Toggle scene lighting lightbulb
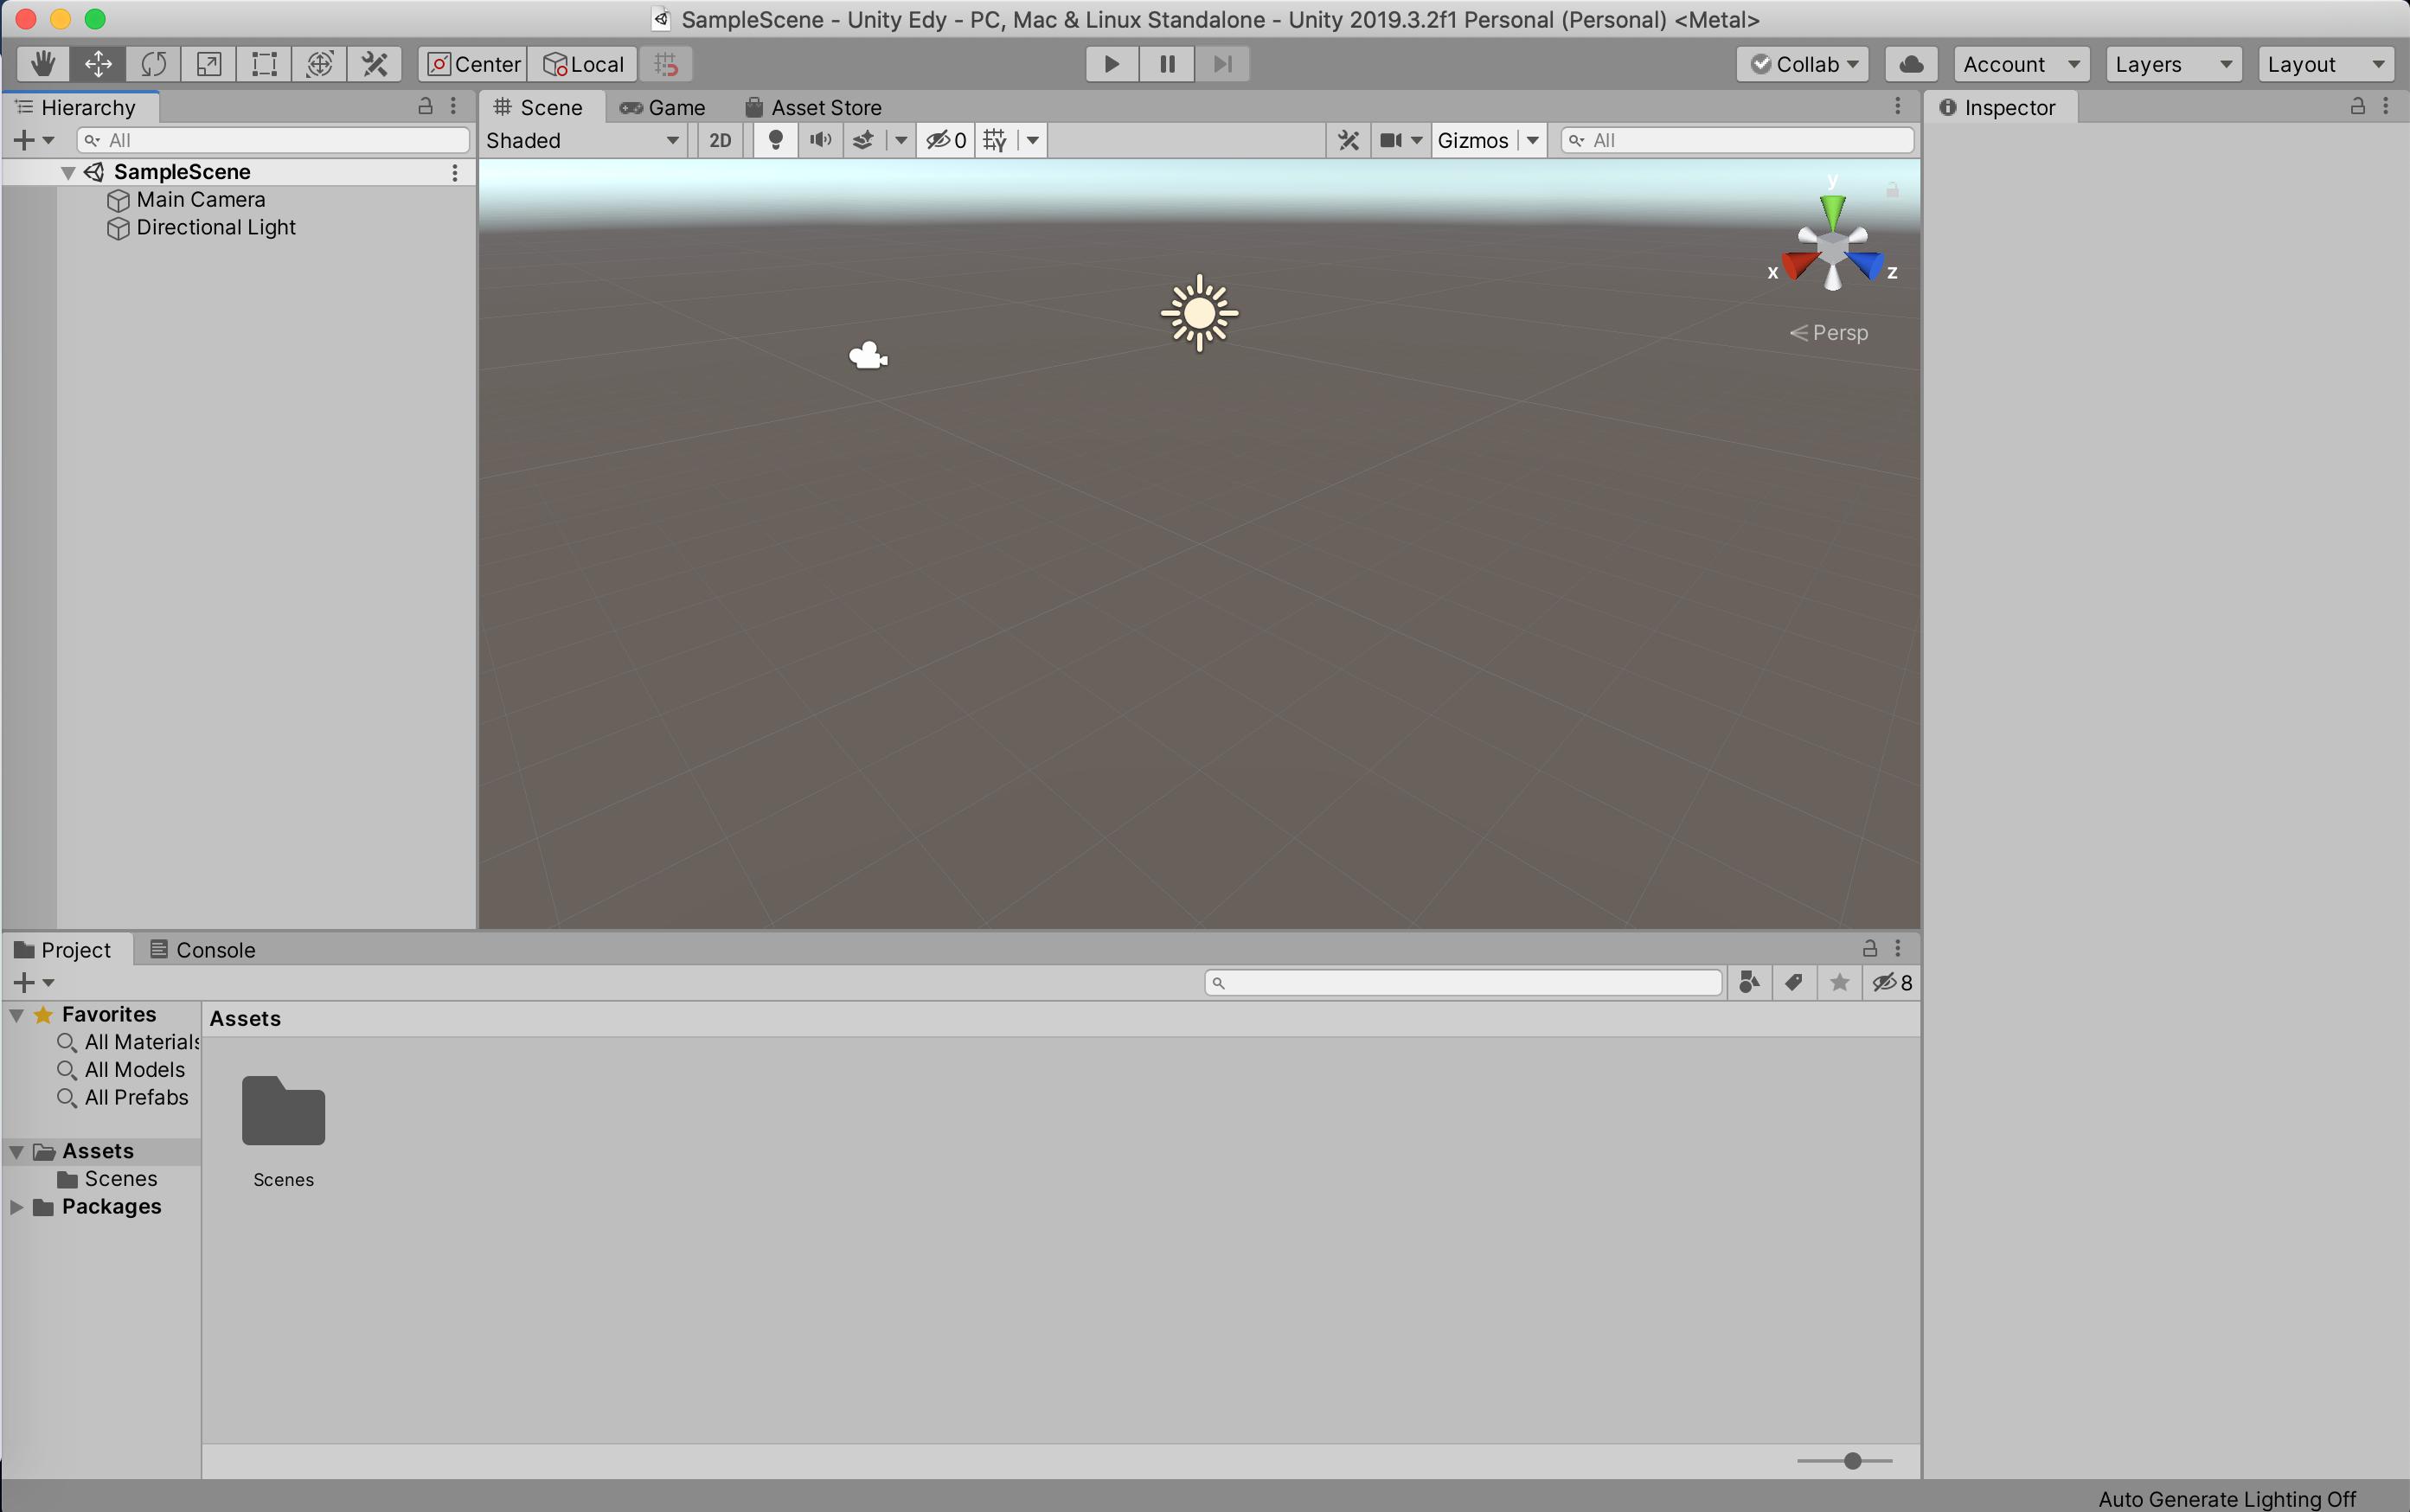 pyautogui.click(x=775, y=140)
